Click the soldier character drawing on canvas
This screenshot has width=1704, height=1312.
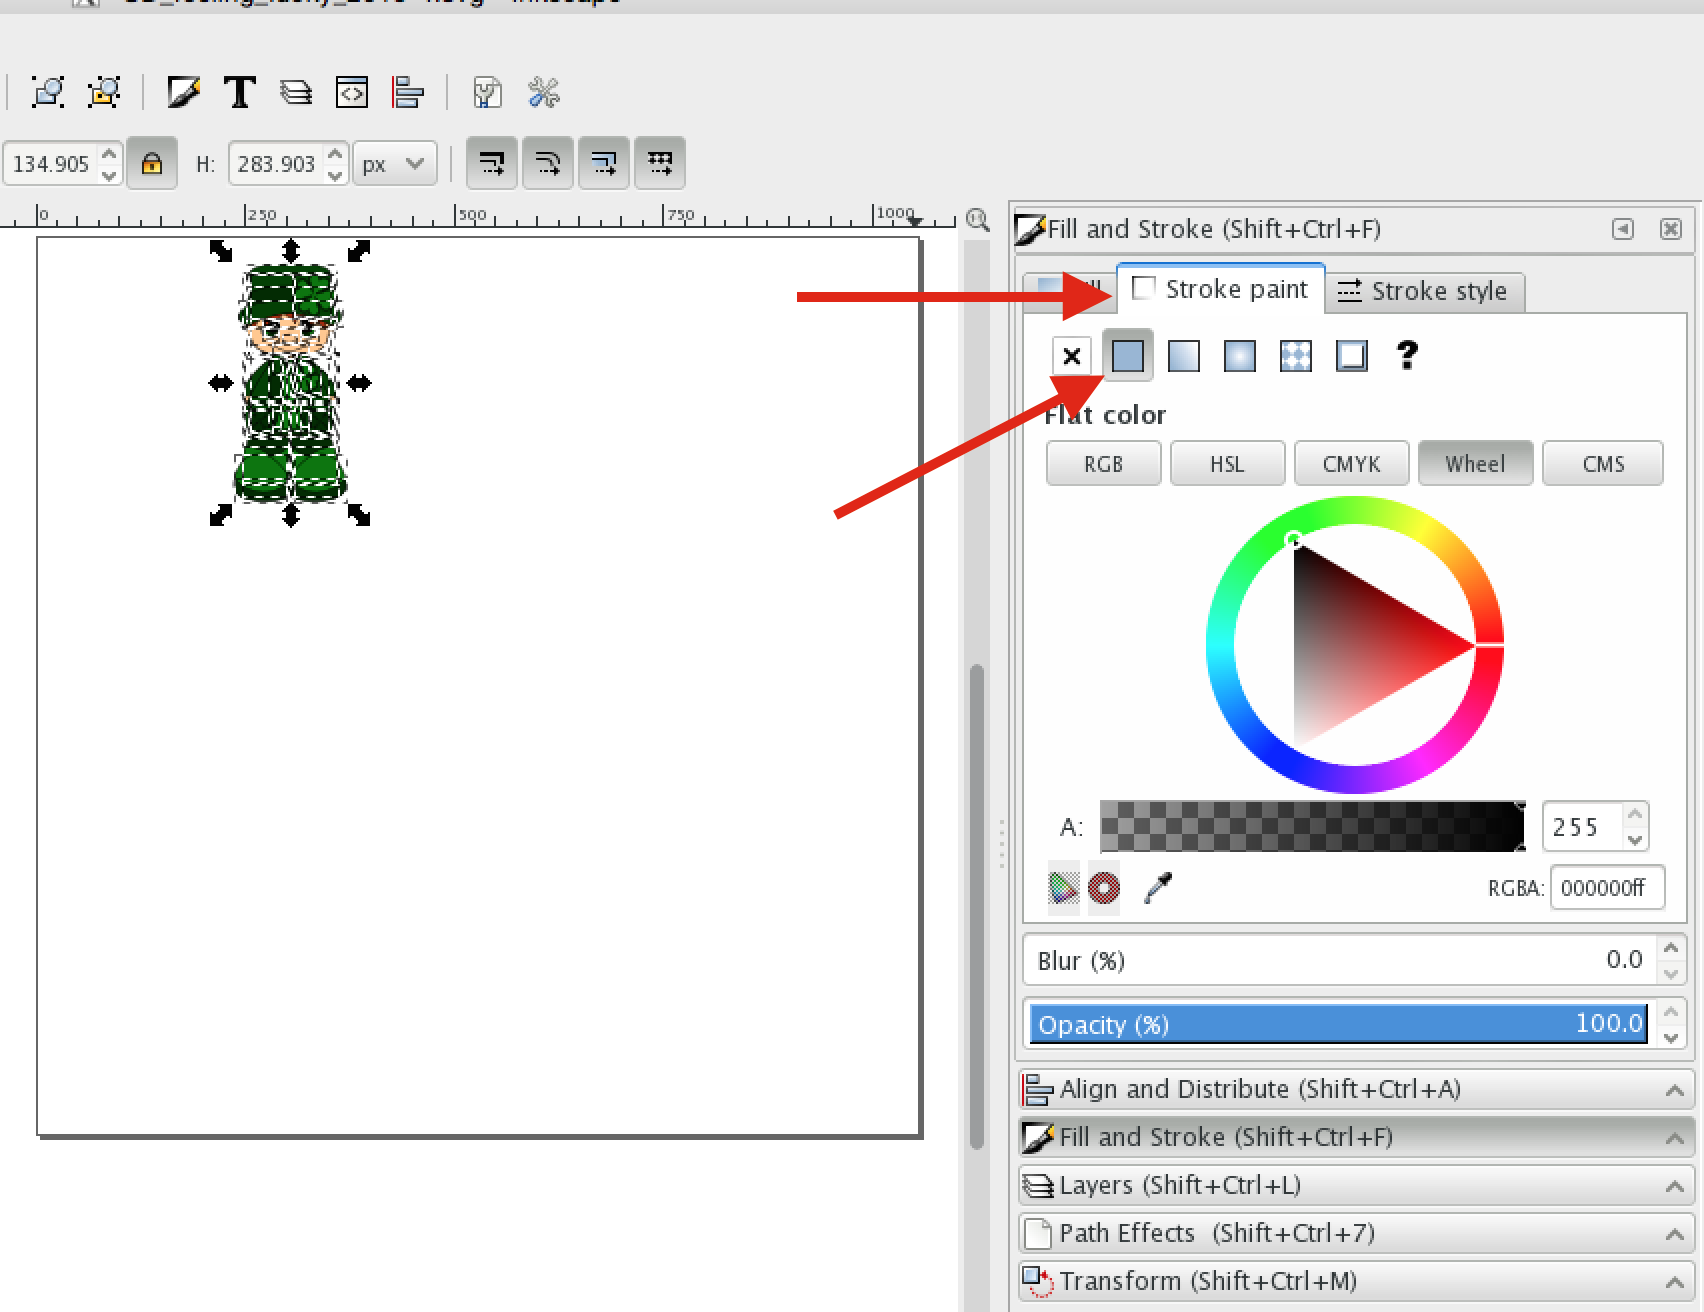click(x=291, y=383)
